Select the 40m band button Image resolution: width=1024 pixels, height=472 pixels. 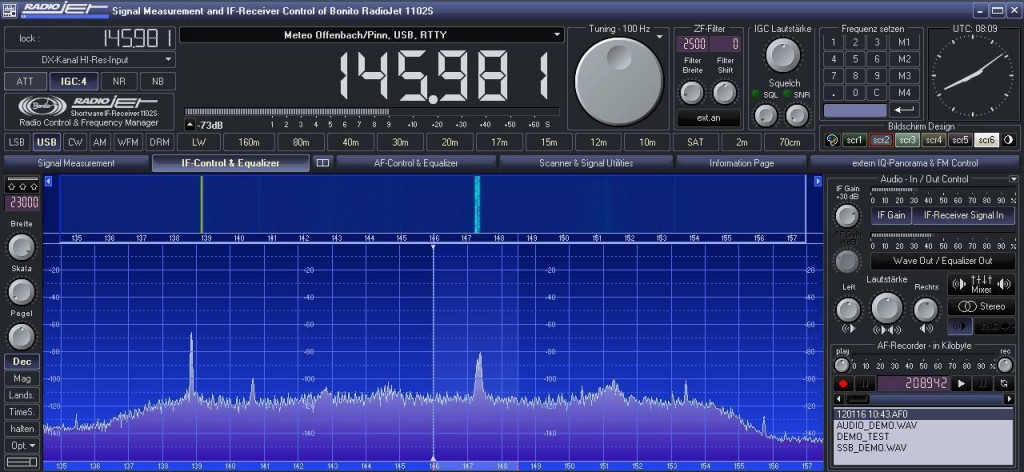tap(350, 142)
